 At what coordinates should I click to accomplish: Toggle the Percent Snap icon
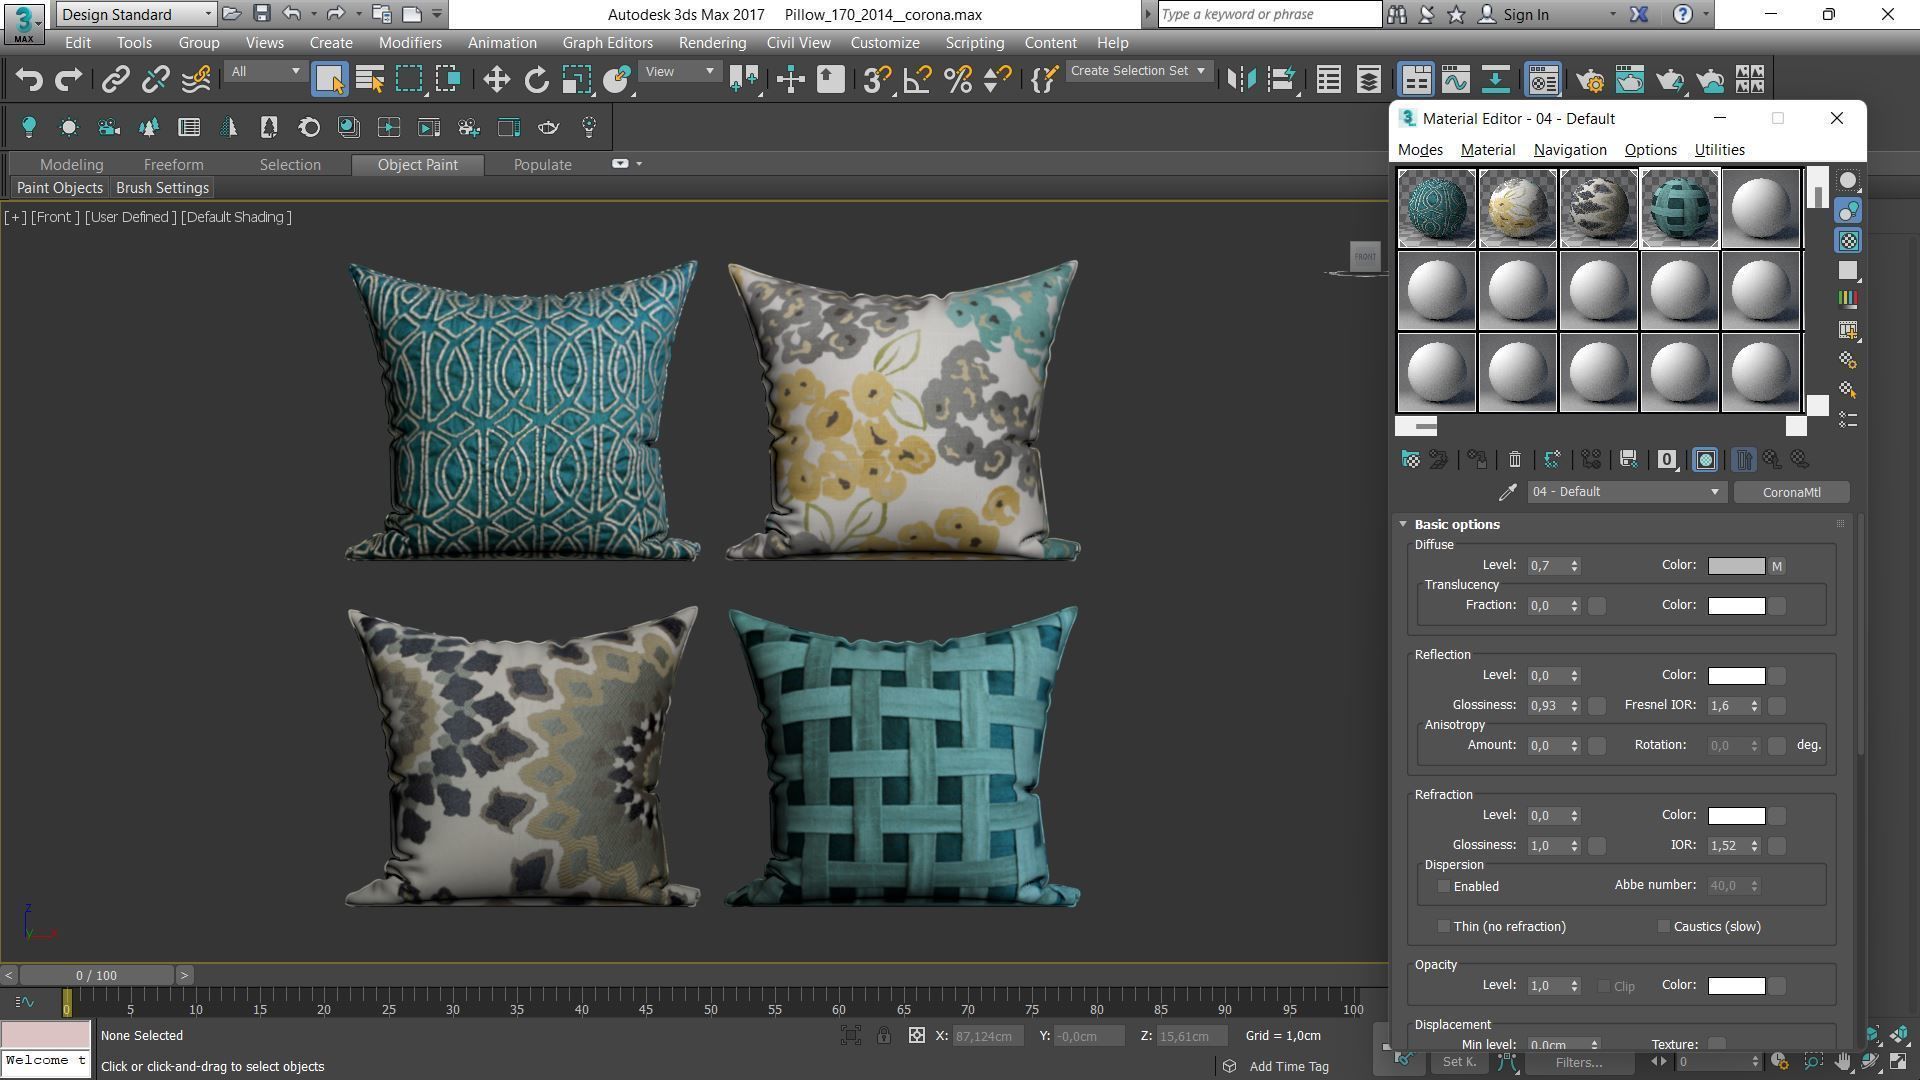click(957, 80)
